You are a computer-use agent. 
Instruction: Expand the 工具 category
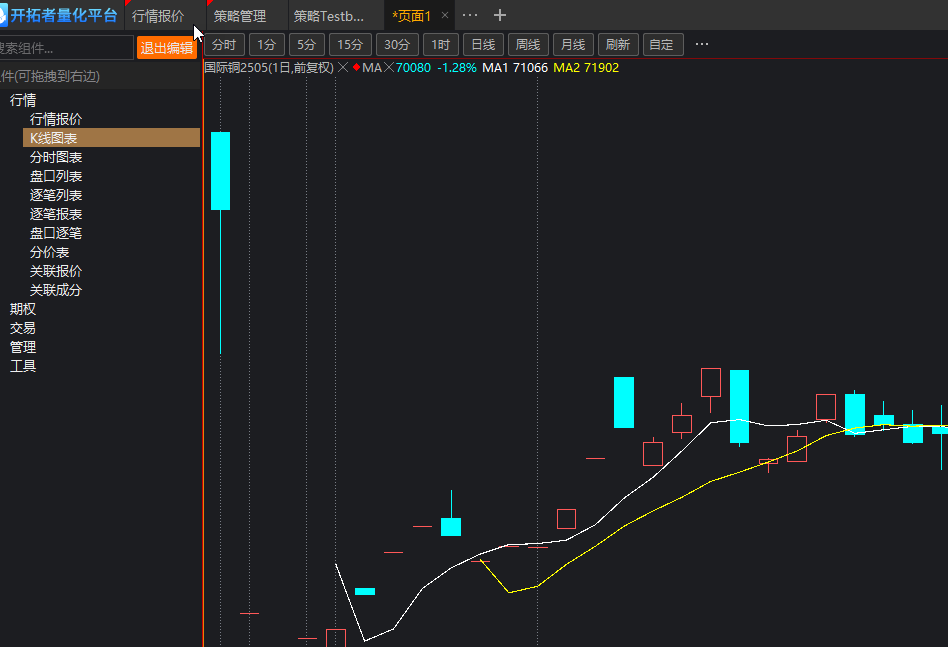tap(23, 366)
